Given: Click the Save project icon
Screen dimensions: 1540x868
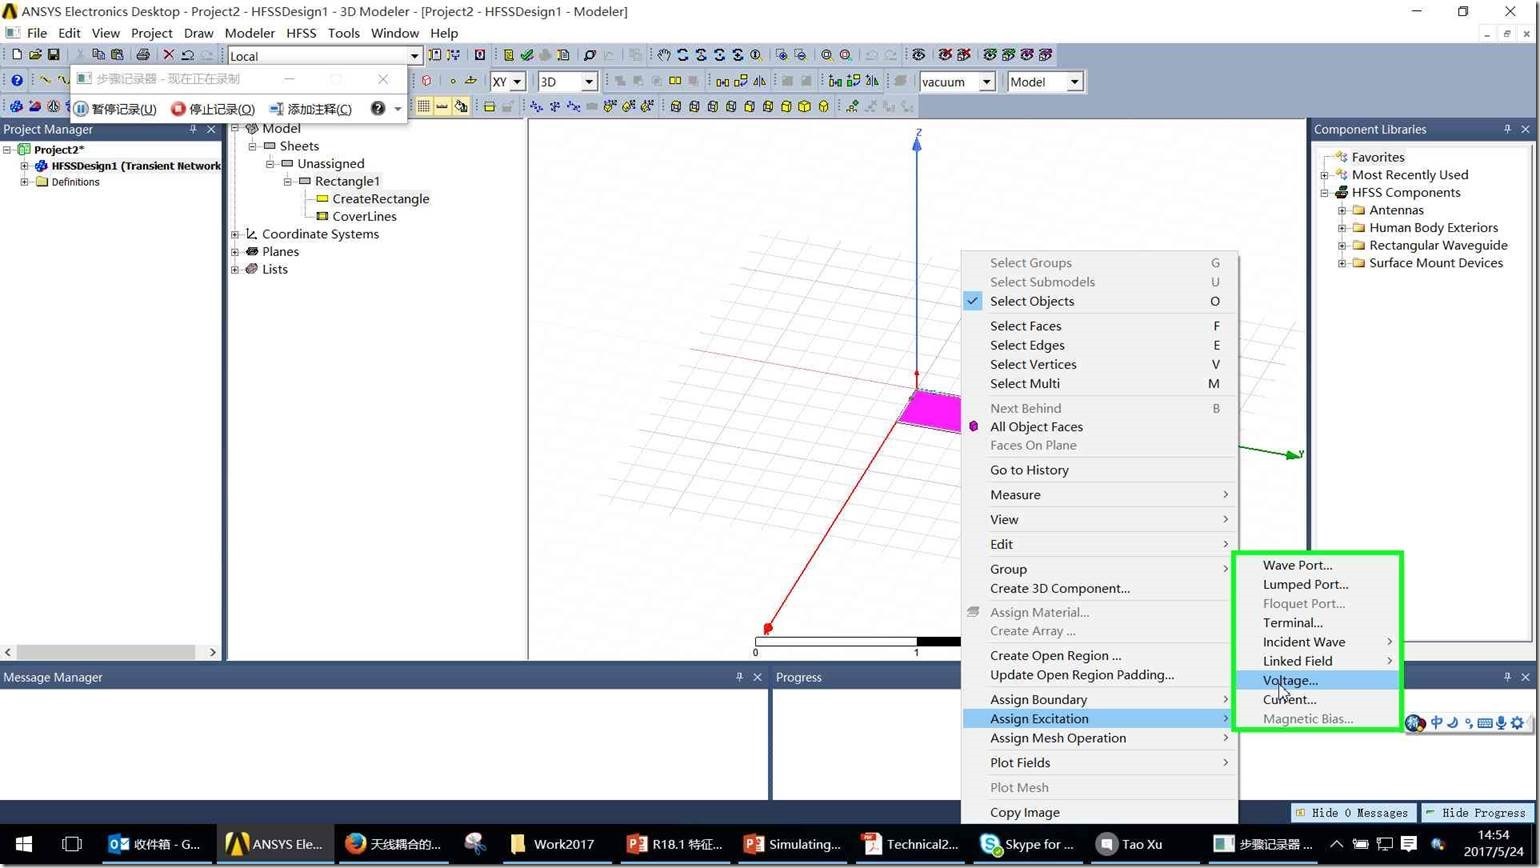Looking at the screenshot, I should tap(53, 55).
